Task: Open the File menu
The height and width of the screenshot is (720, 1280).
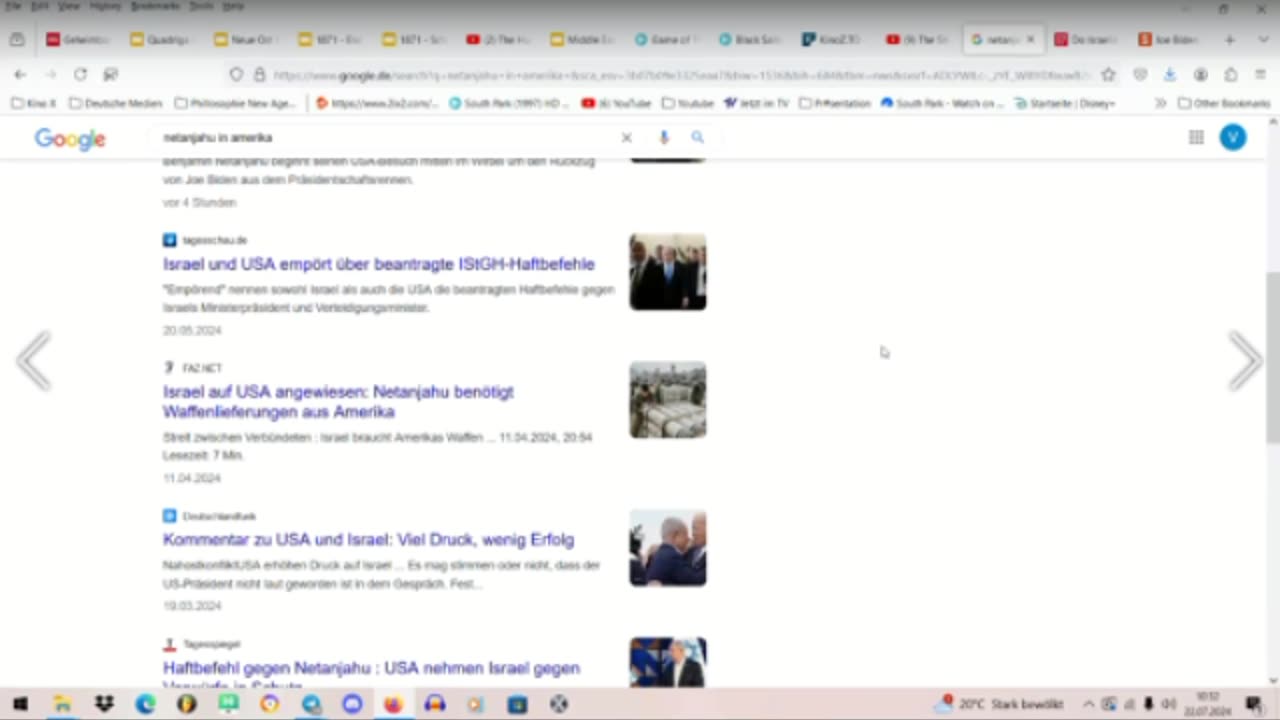Action: click(13, 6)
